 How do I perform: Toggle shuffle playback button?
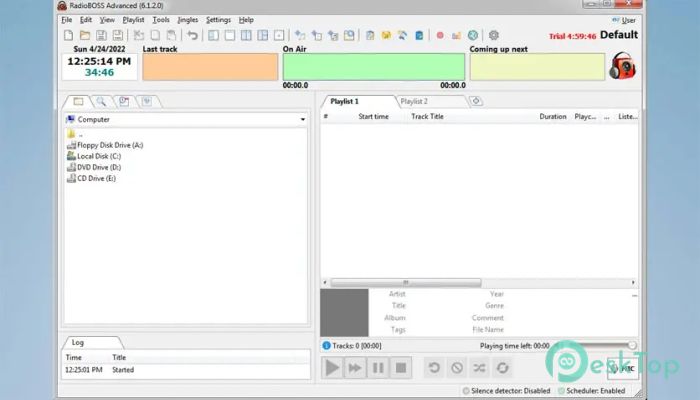click(x=479, y=368)
